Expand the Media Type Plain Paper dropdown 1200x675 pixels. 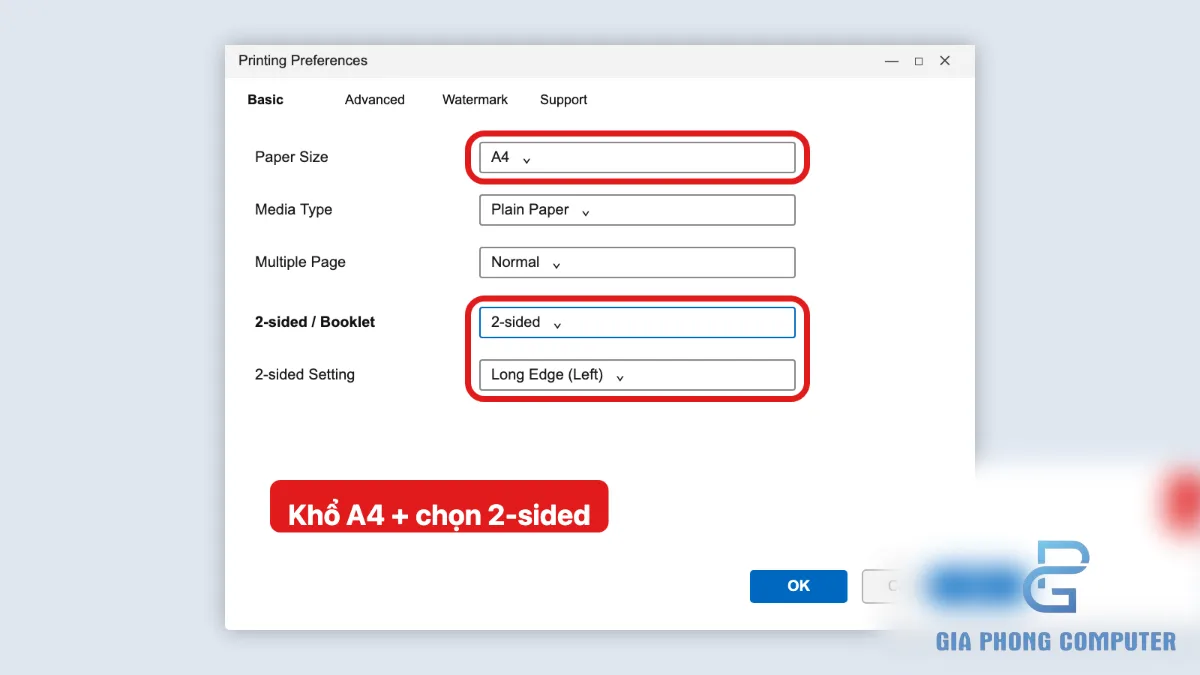coord(637,210)
